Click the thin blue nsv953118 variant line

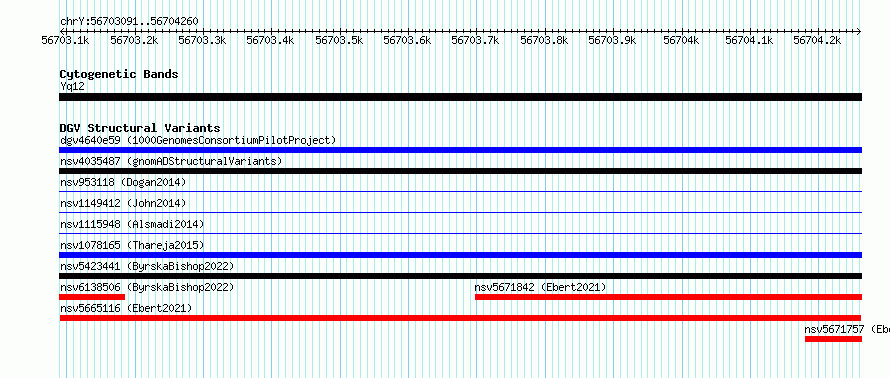tap(460, 191)
